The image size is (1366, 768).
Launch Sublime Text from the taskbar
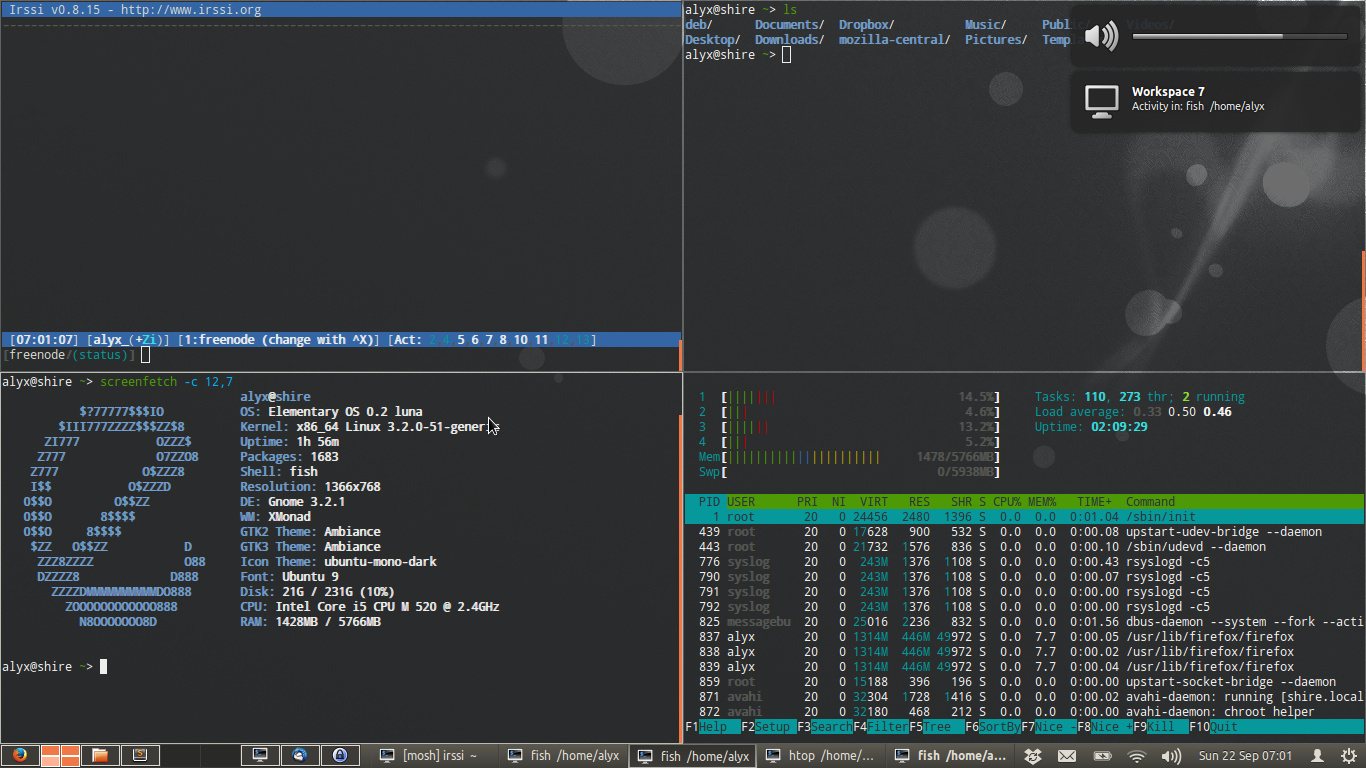pos(140,755)
